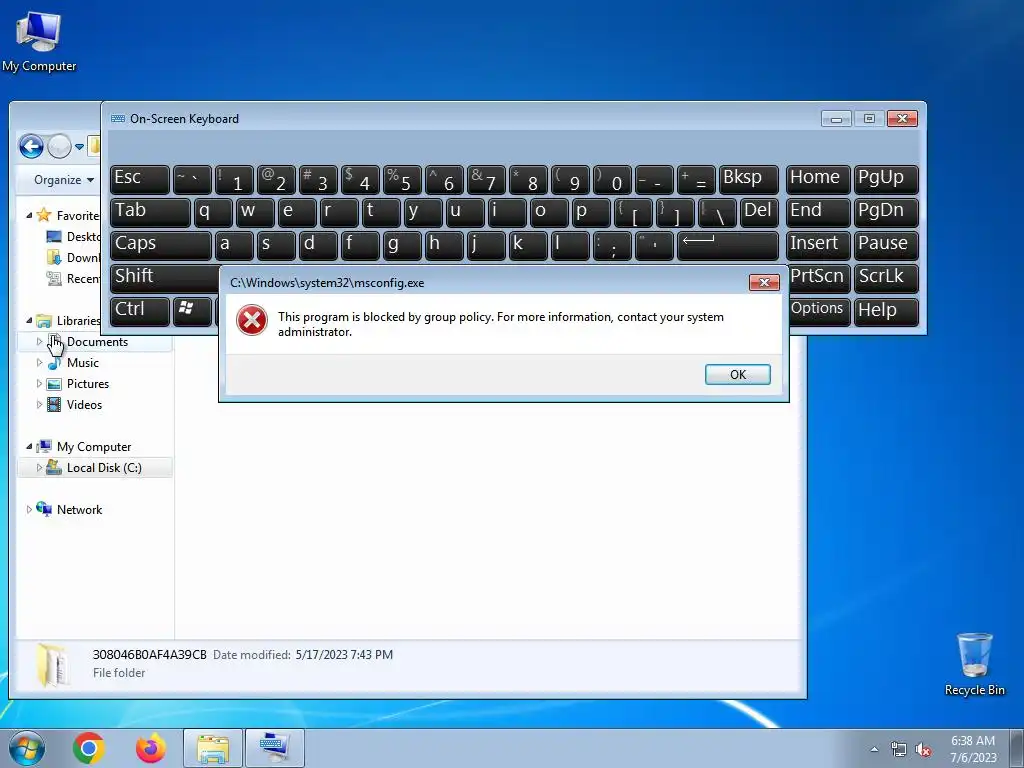Toggle the Ctrl key on On-Screen Keyboard
The image size is (1024, 768).
coord(140,310)
